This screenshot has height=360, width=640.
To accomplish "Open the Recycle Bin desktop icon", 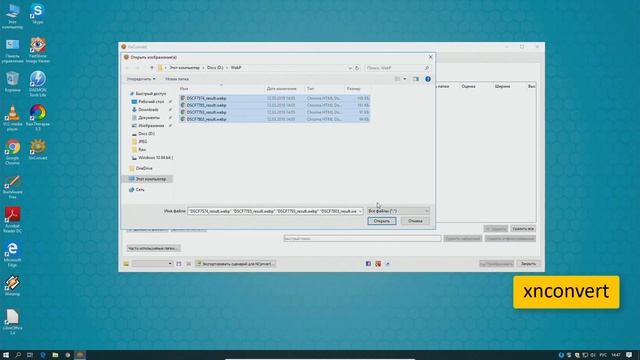I will pyautogui.click(x=12, y=82).
